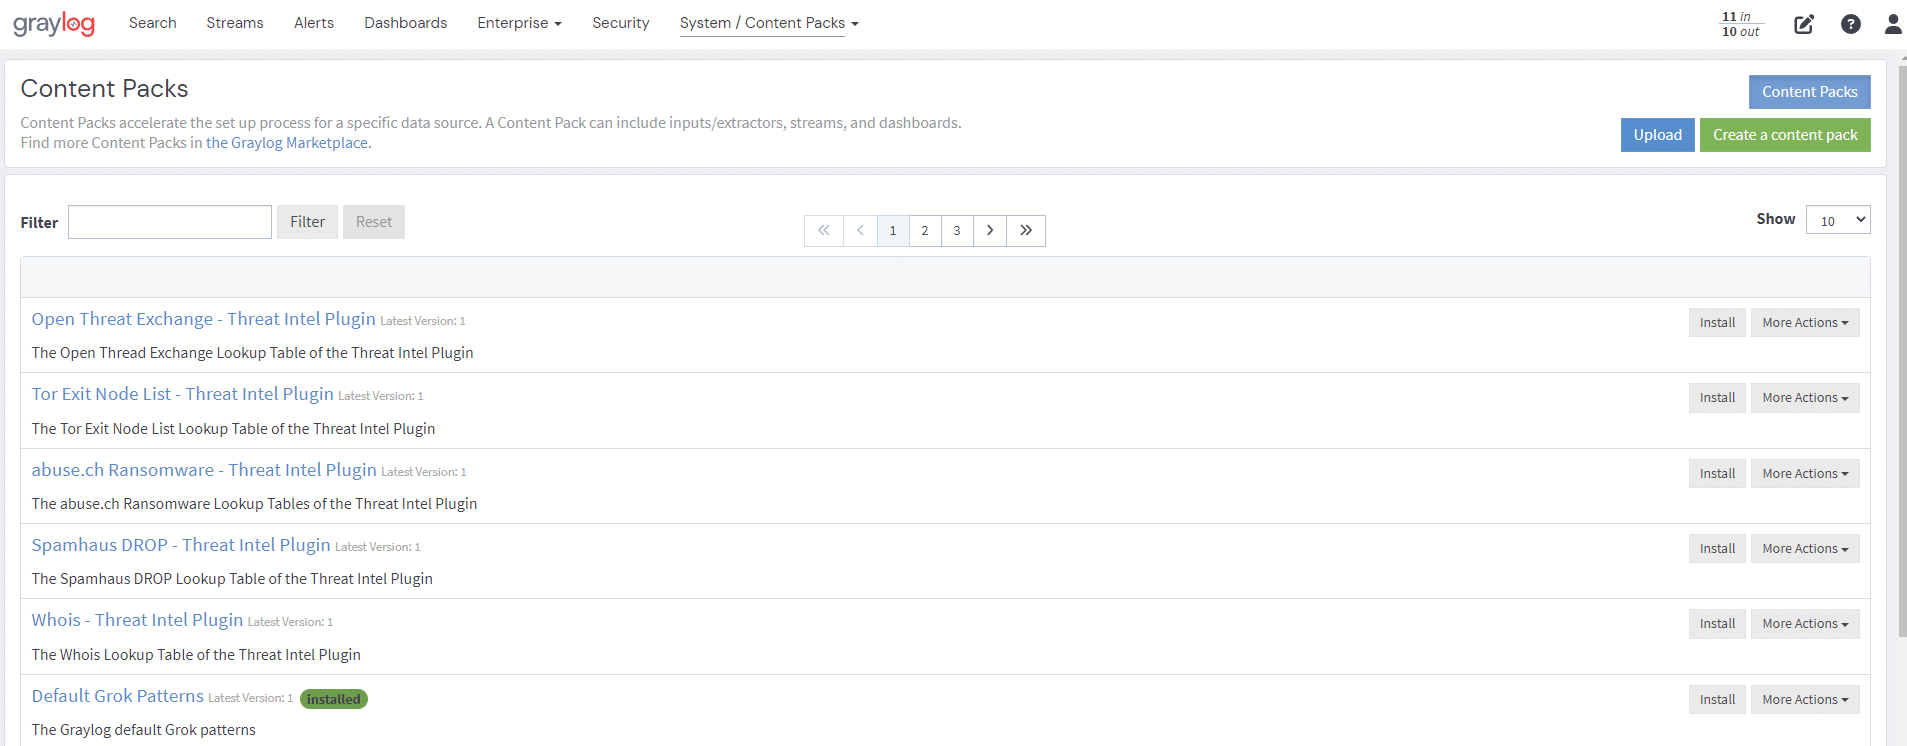Open the scratchpad edit icon

(1803, 24)
